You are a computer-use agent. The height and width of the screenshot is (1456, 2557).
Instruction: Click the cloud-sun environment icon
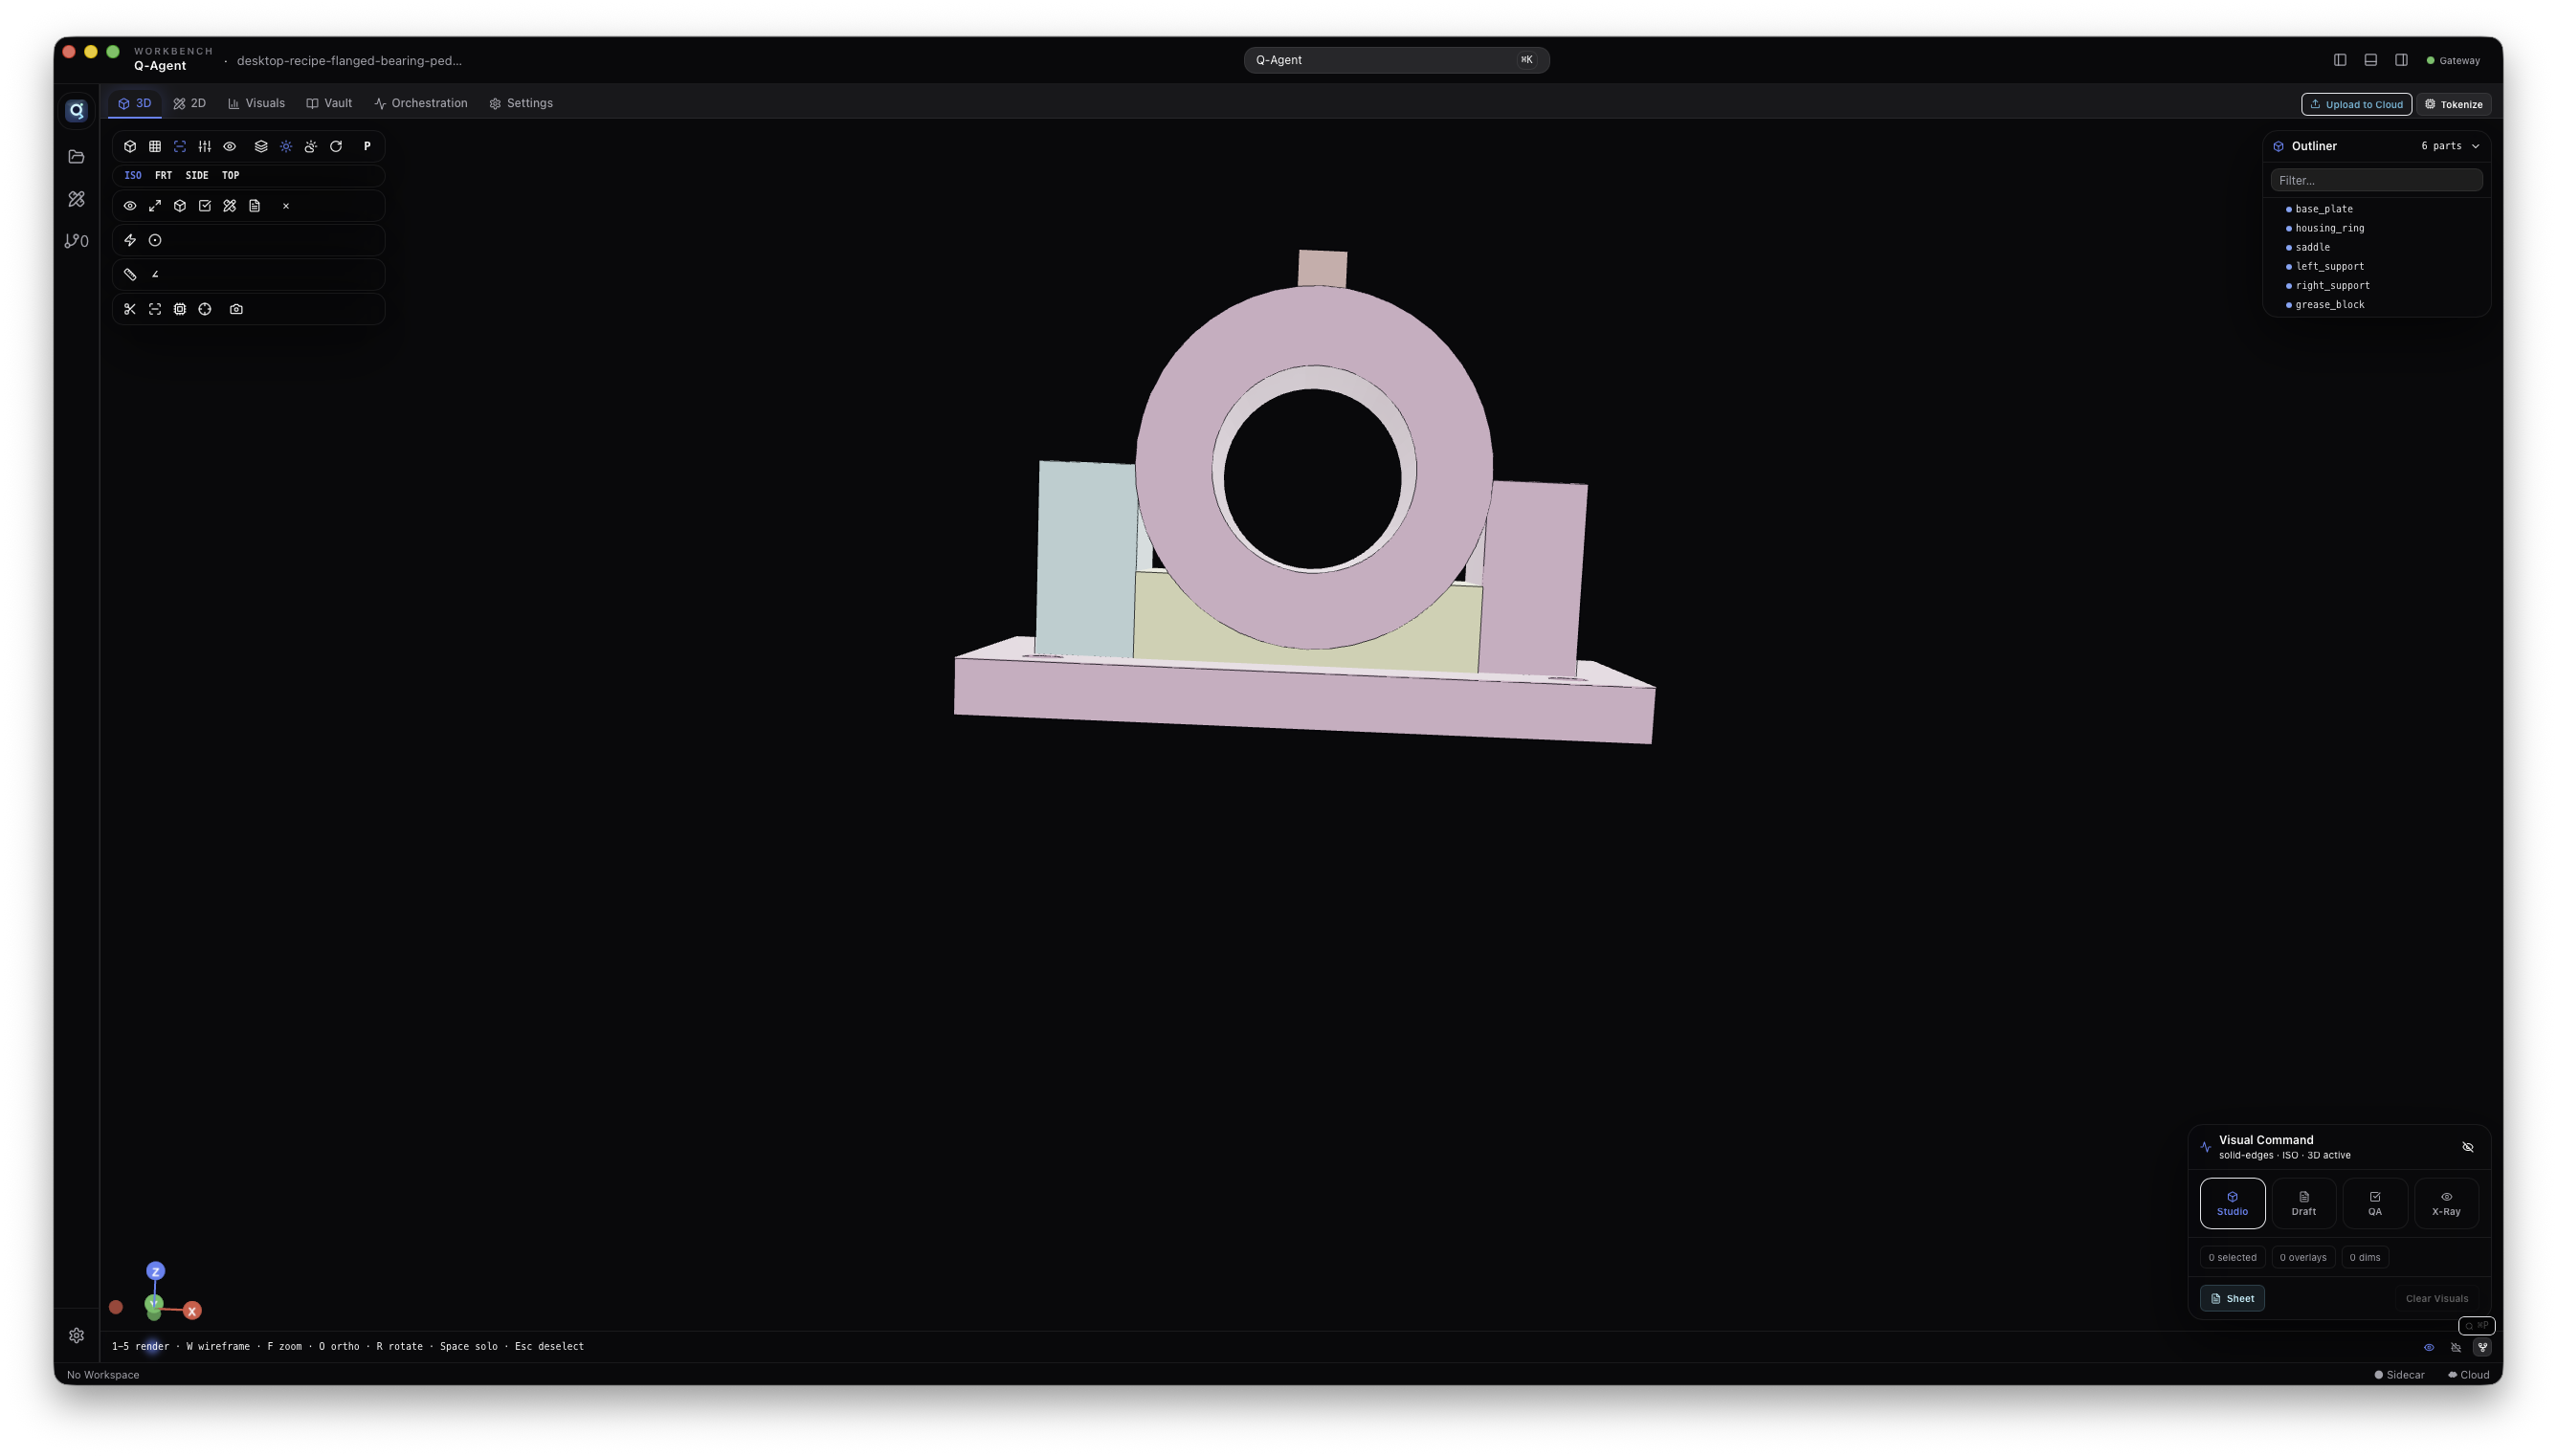coord(311,146)
